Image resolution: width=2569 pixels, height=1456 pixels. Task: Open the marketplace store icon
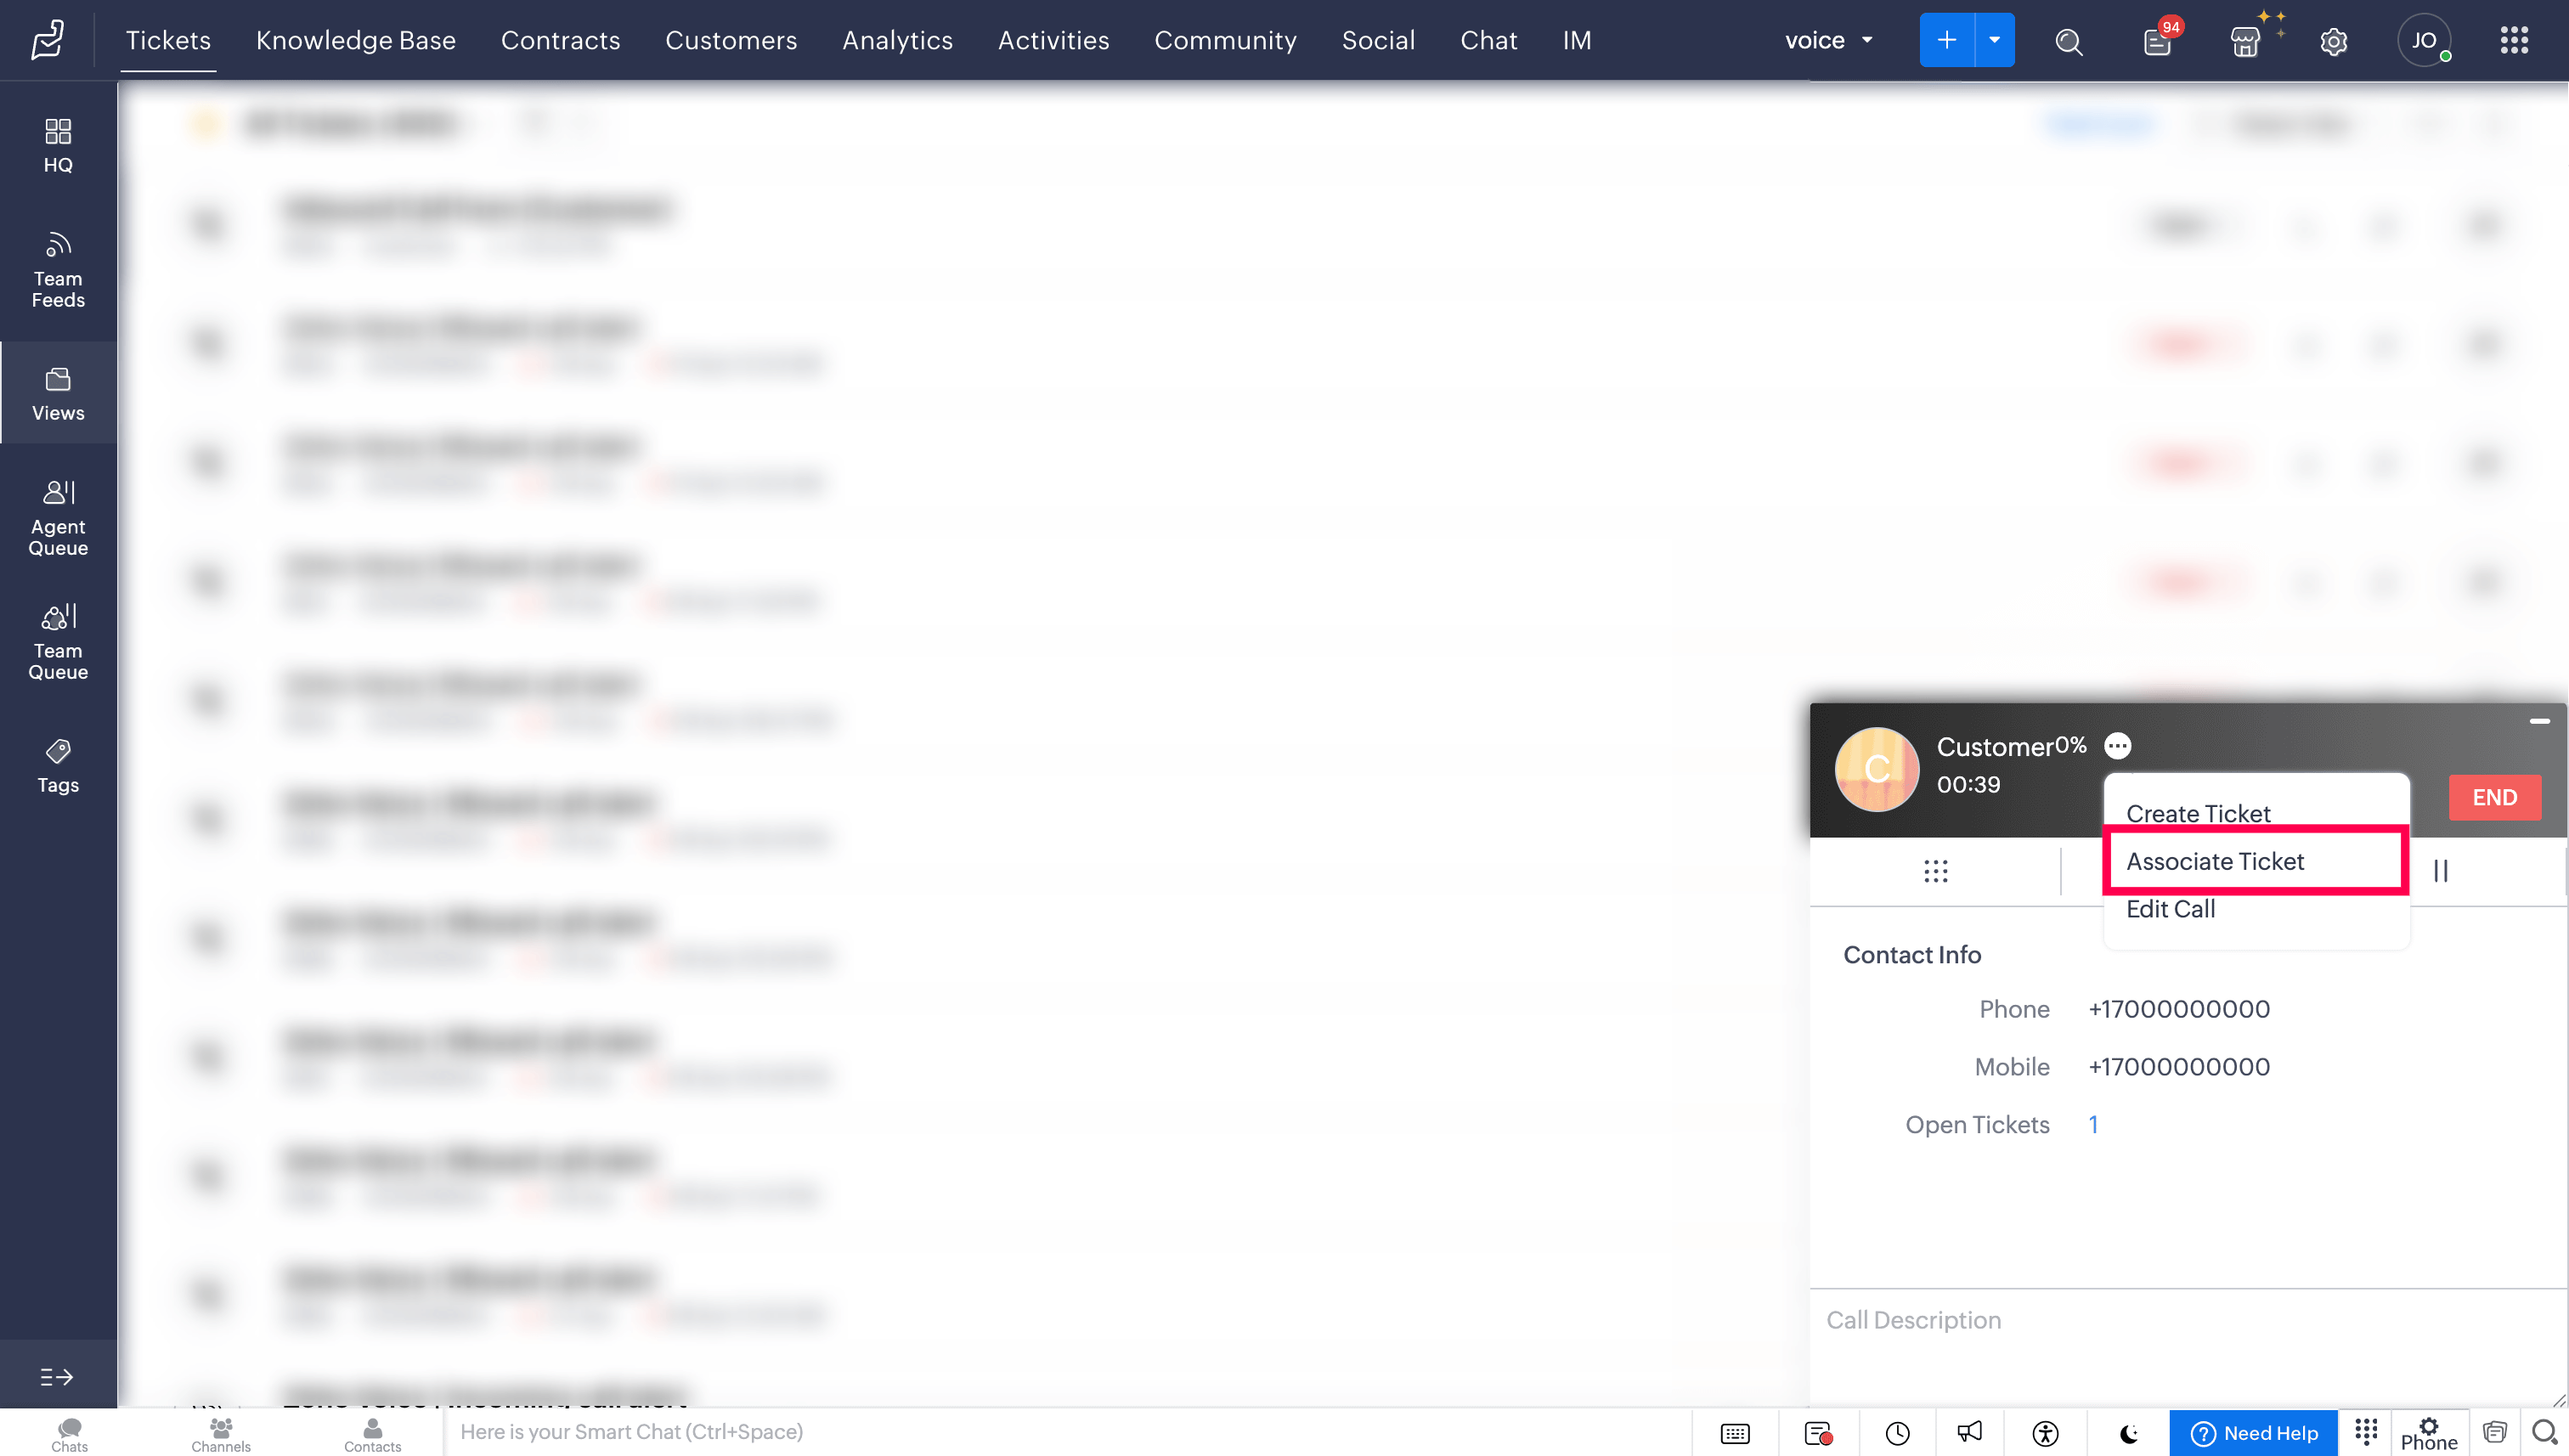coord(2245,41)
